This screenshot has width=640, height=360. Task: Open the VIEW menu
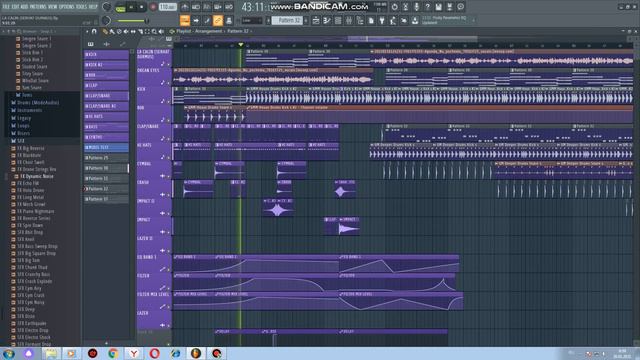[x=53, y=7]
